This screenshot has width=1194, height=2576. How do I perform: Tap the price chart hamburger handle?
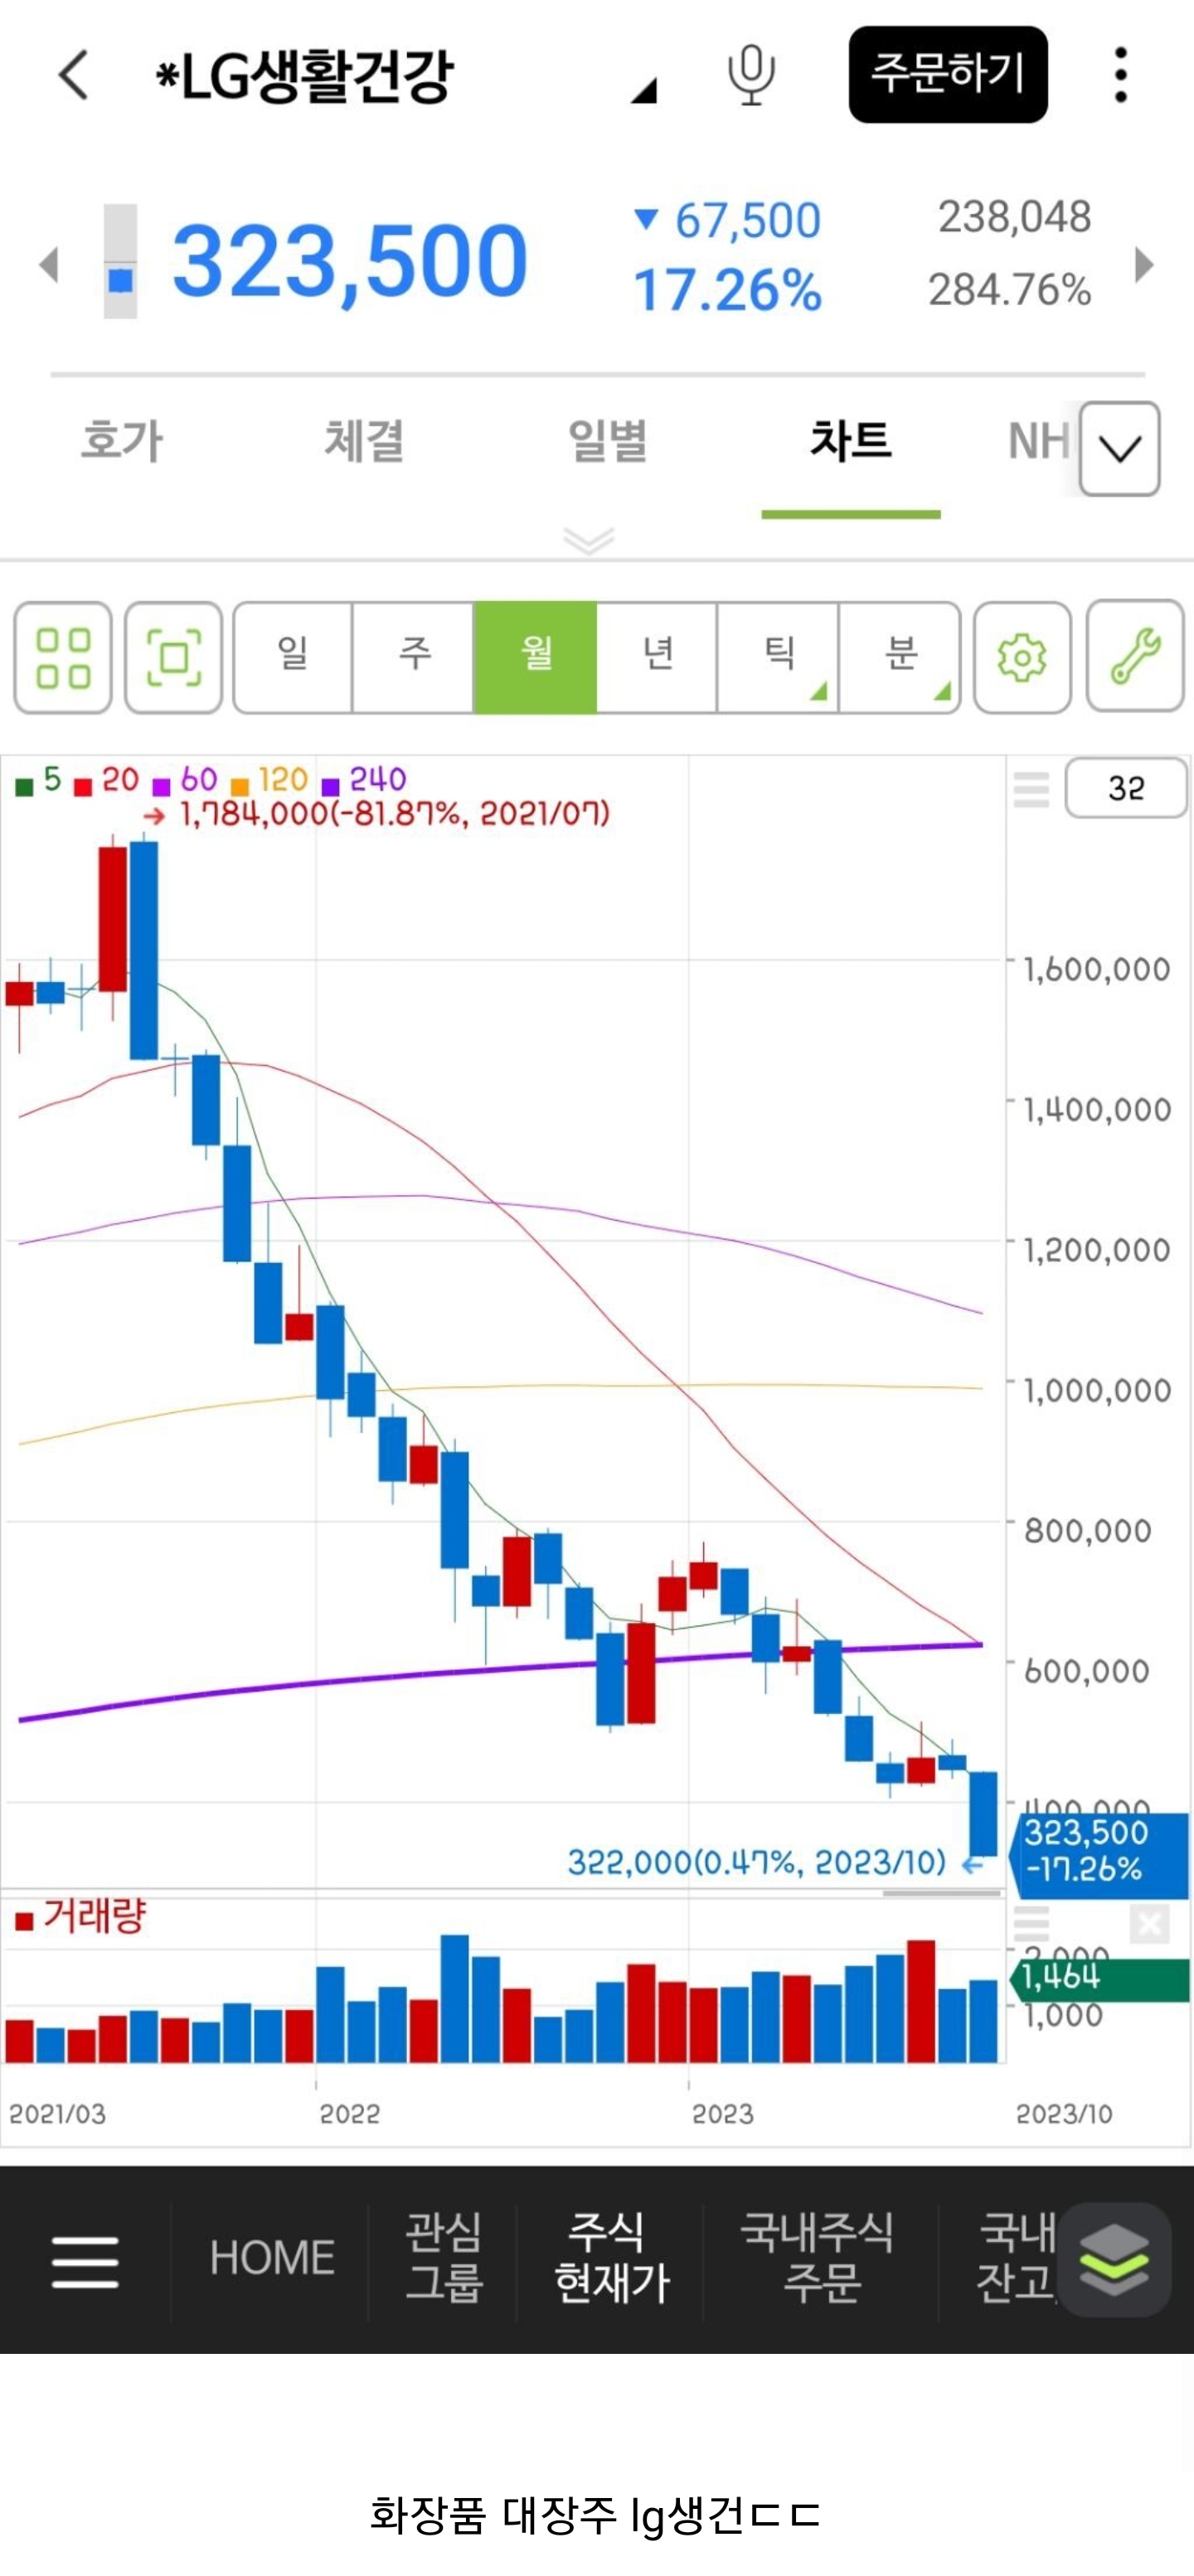pyautogui.click(x=1032, y=789)
